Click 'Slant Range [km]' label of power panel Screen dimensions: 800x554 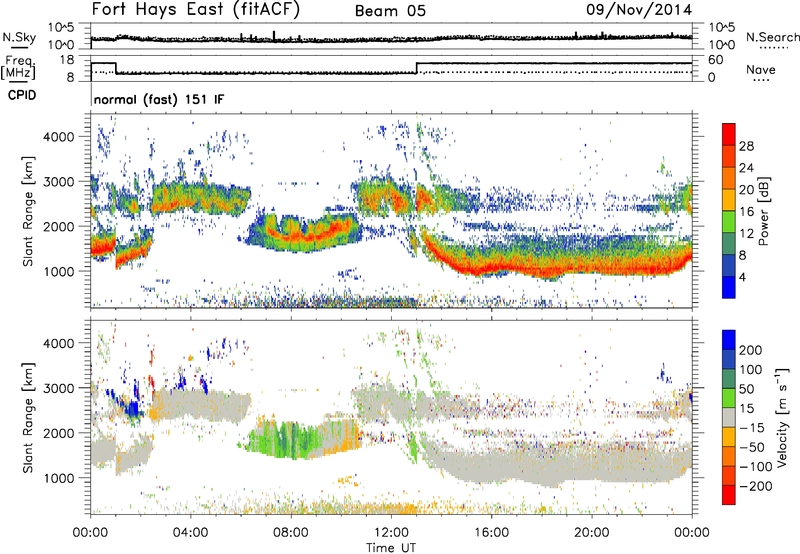click(28, 211)
